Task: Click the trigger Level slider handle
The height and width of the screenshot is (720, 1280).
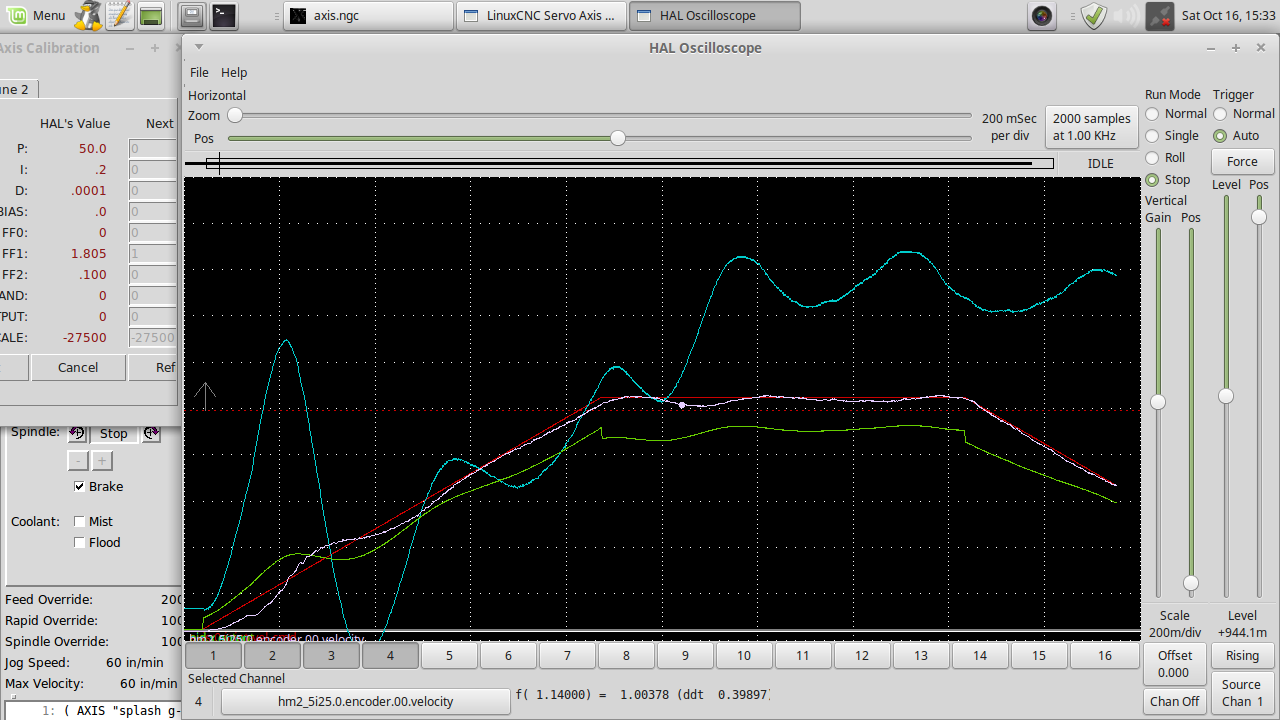Action: point(1226,397)
